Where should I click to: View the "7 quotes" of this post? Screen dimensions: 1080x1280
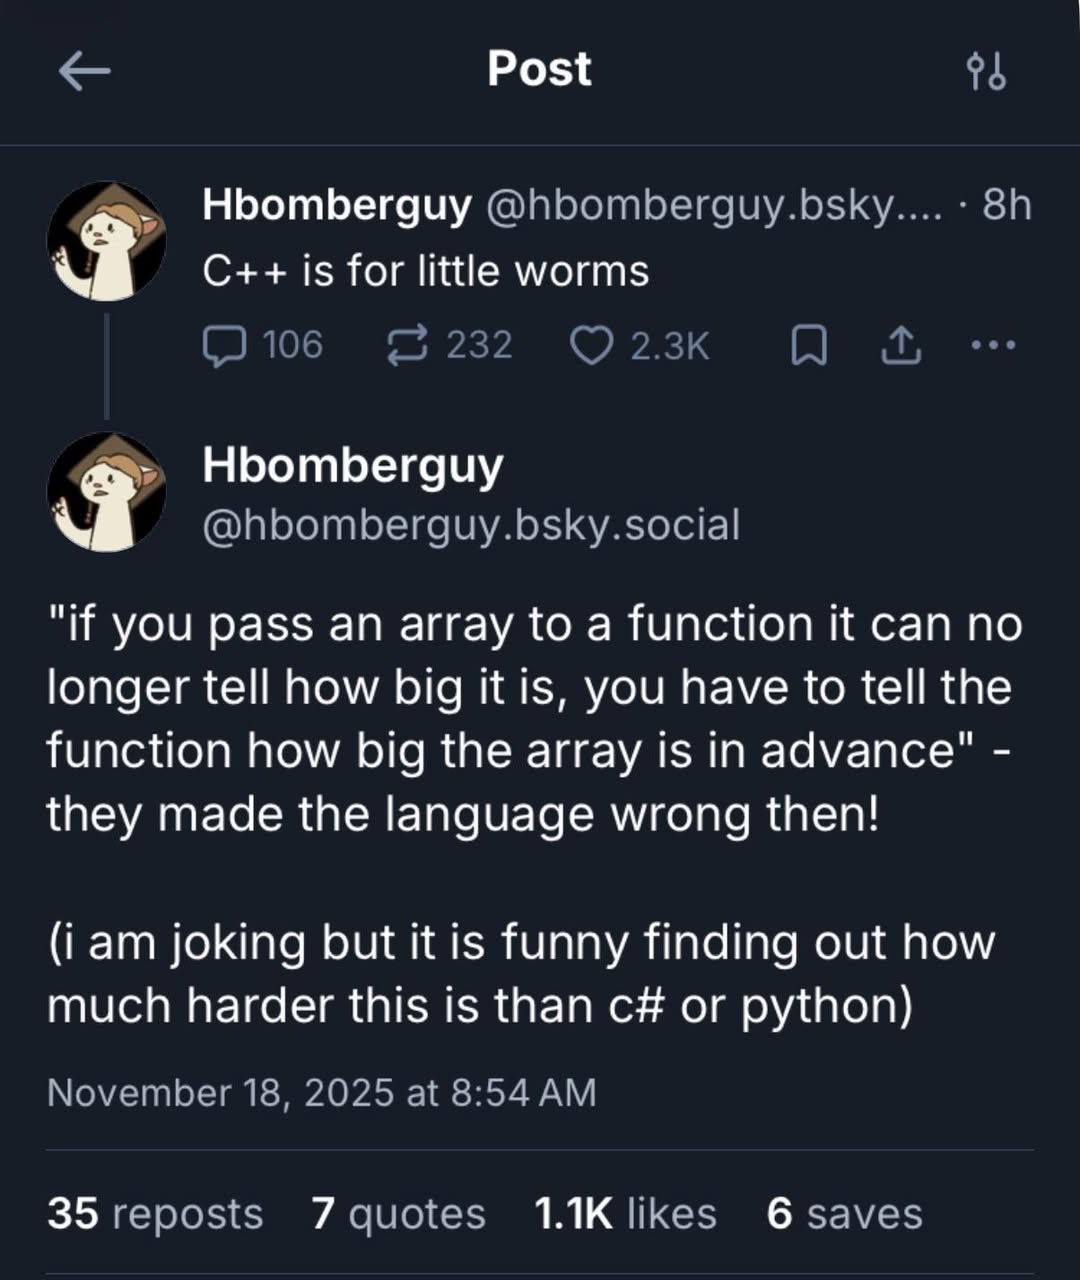point(397,1213)
